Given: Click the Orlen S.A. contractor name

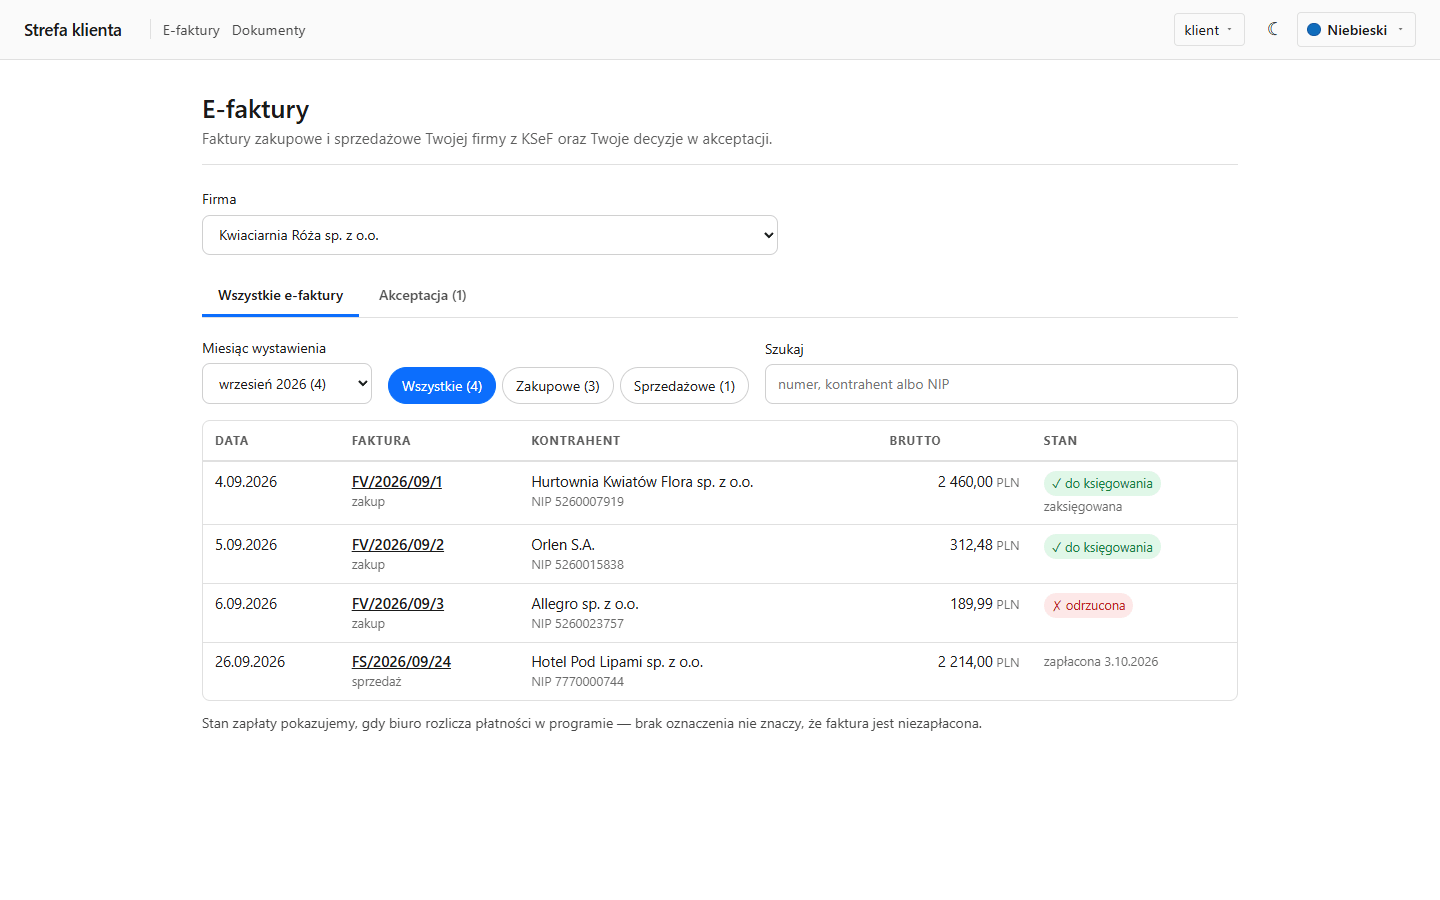Looking at the screenshot, I should (x=563, y=545).
